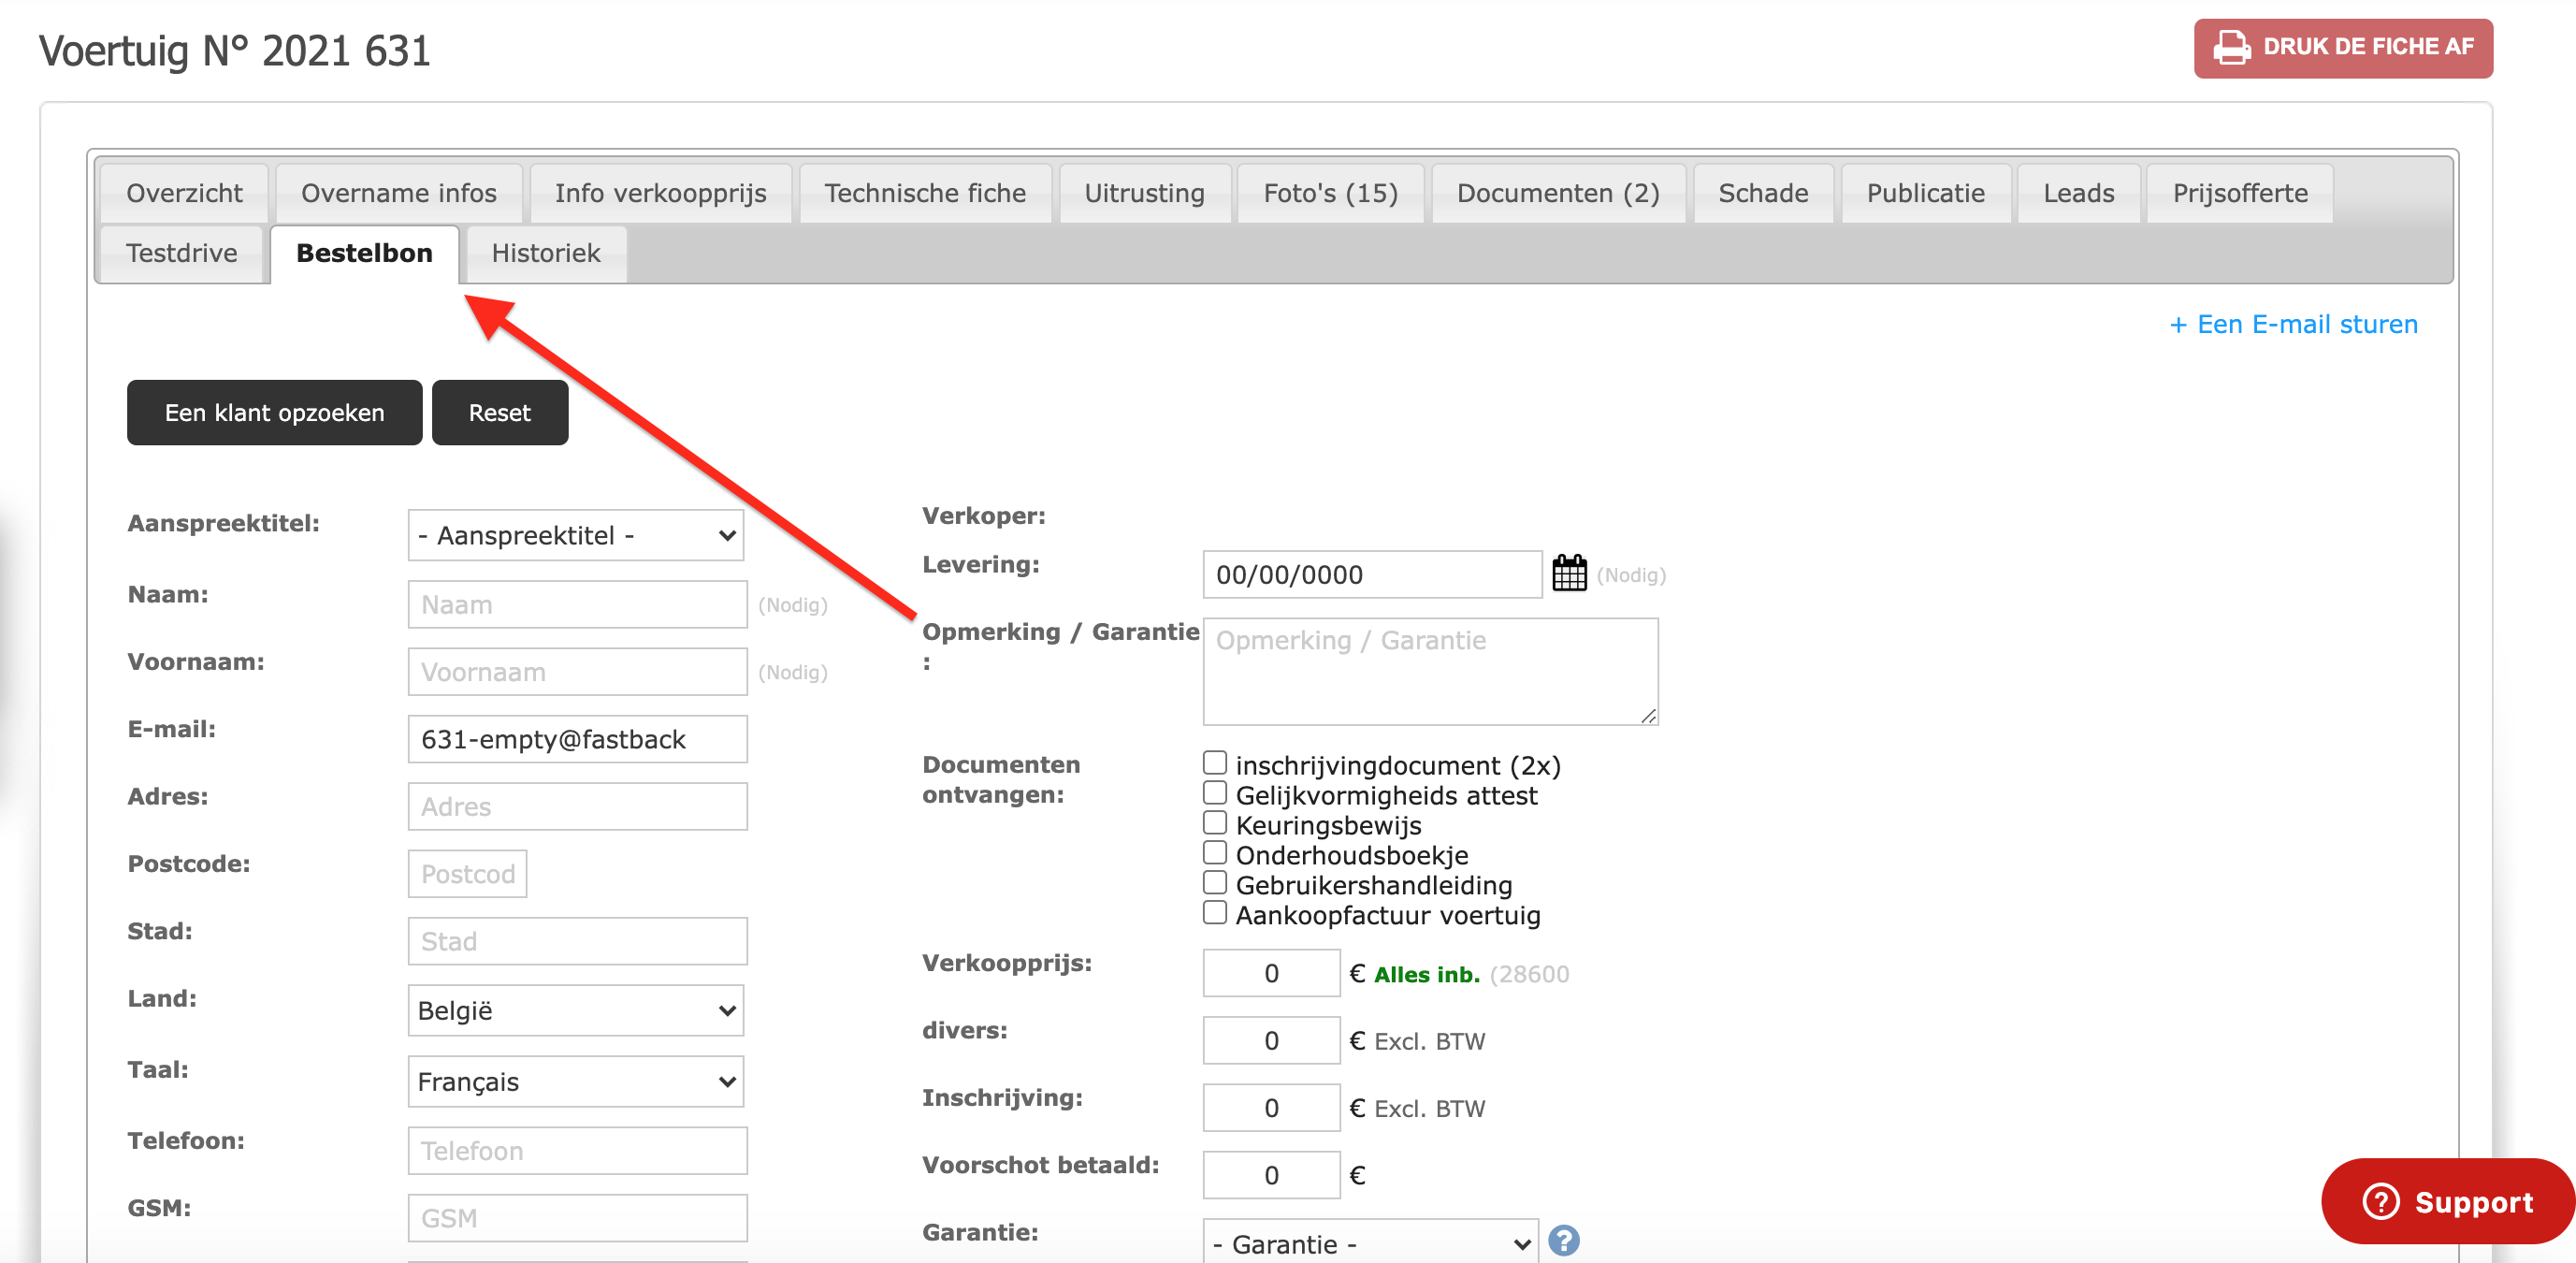The width and height of the screenshot is (2576, 1263).
Task: Open the Technische fiche tab
Action: (925, 193)
